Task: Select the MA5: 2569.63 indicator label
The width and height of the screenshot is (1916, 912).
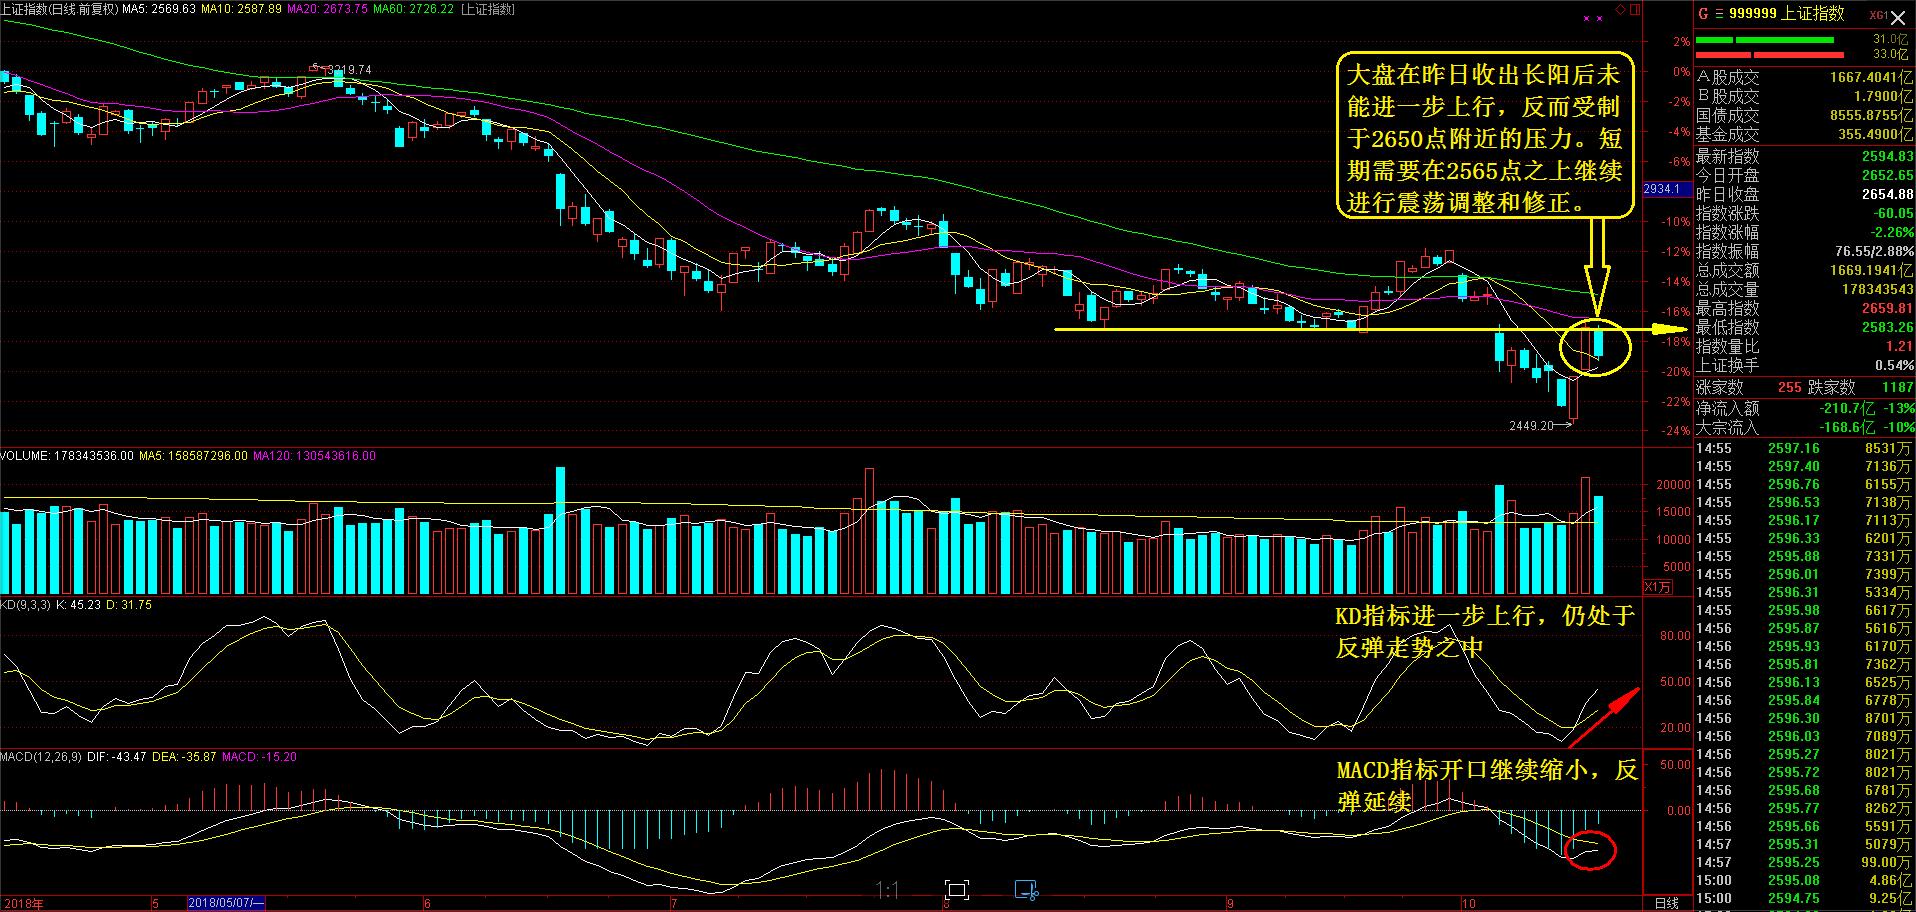Action: pos(159,9)
